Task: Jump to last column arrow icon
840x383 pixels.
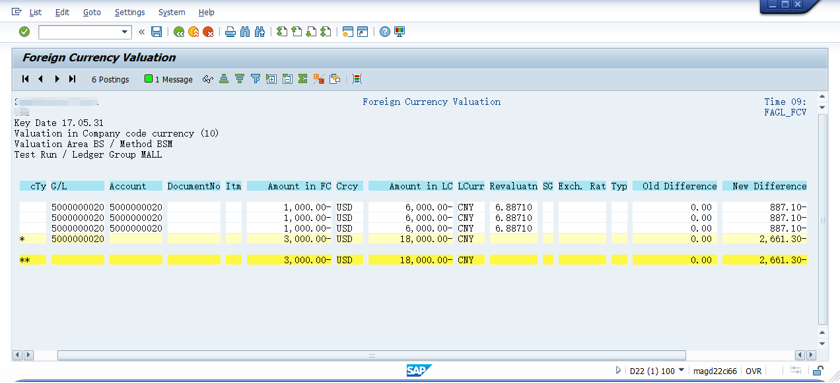Action: coord(72,79)
